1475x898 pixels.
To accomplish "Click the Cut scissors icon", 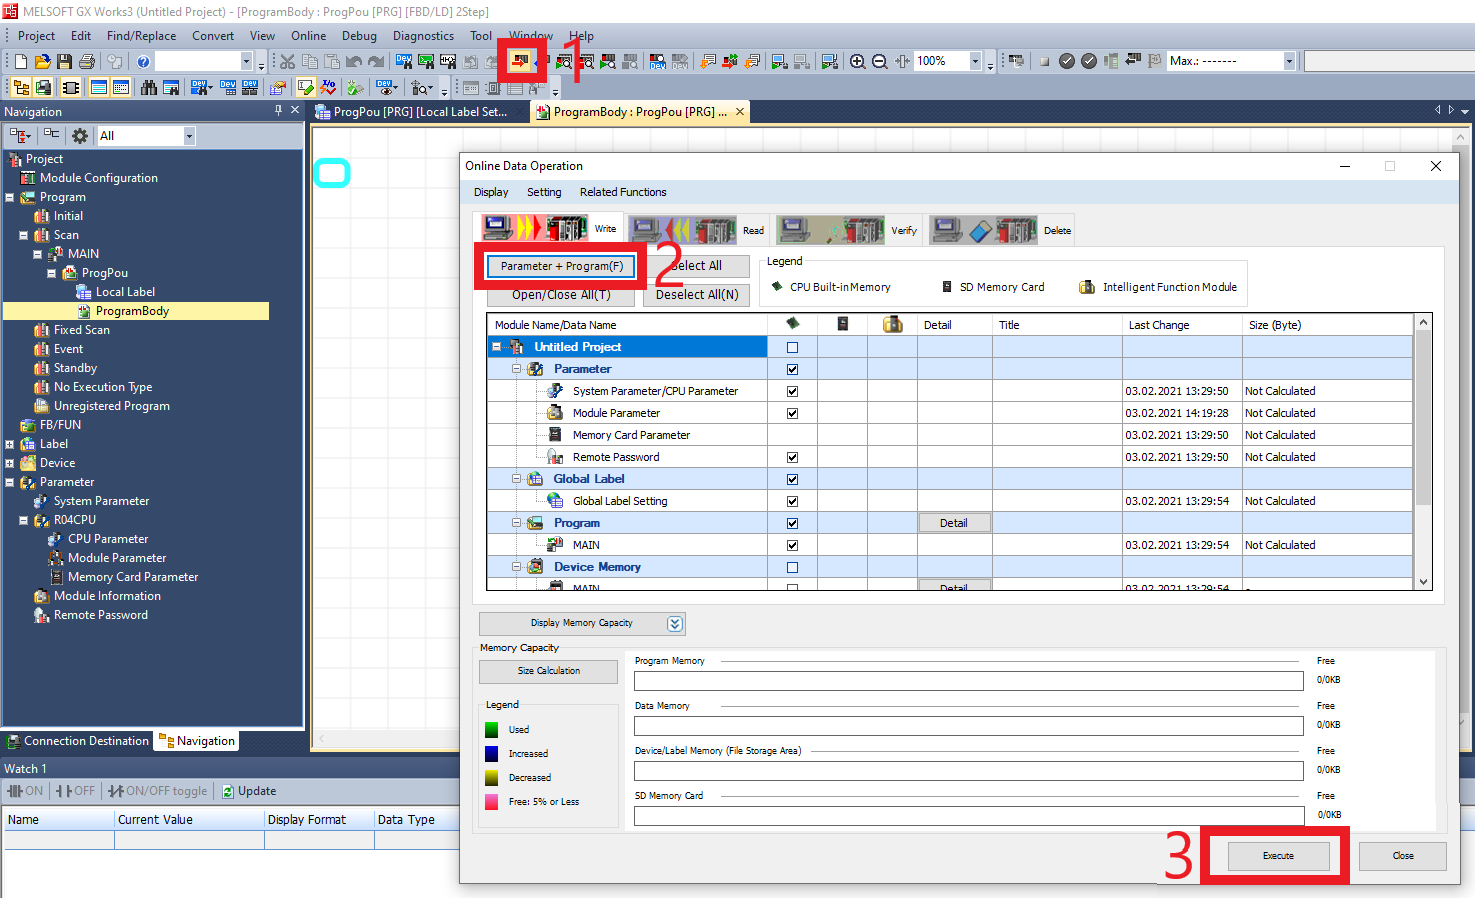I will tap(288, 62).
